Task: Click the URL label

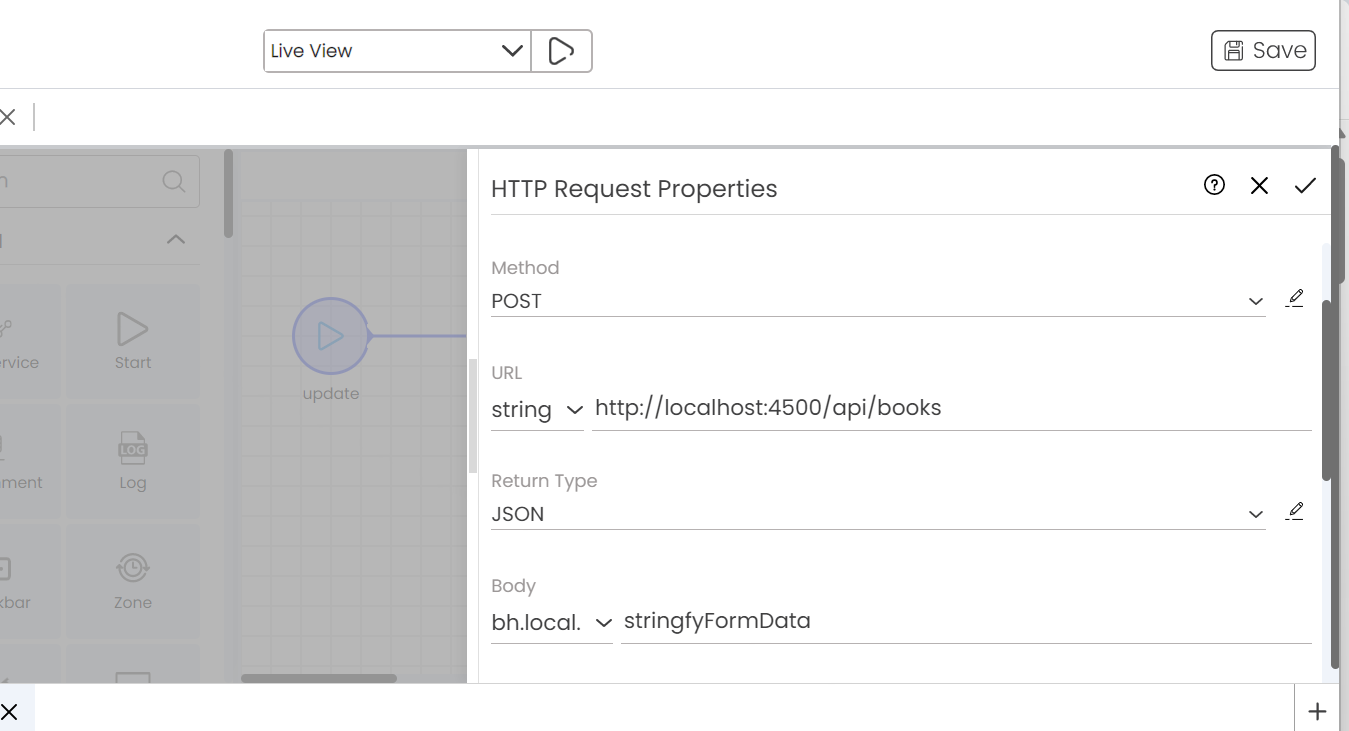Action: 507,373
